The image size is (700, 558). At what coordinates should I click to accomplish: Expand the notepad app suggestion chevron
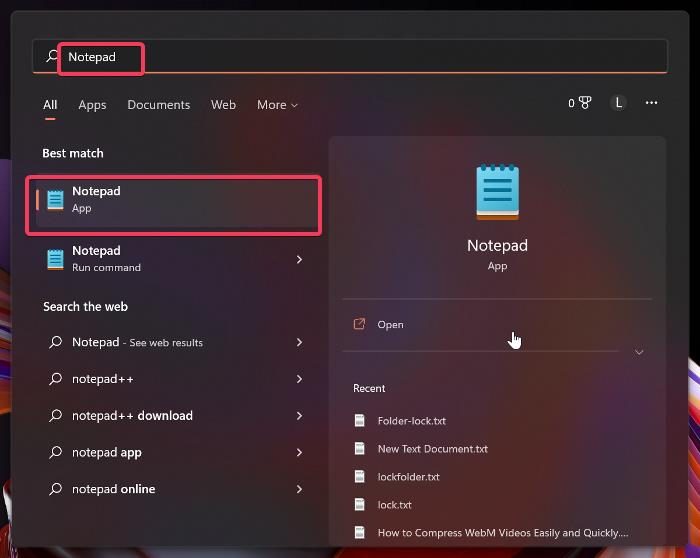coord(300,452)
